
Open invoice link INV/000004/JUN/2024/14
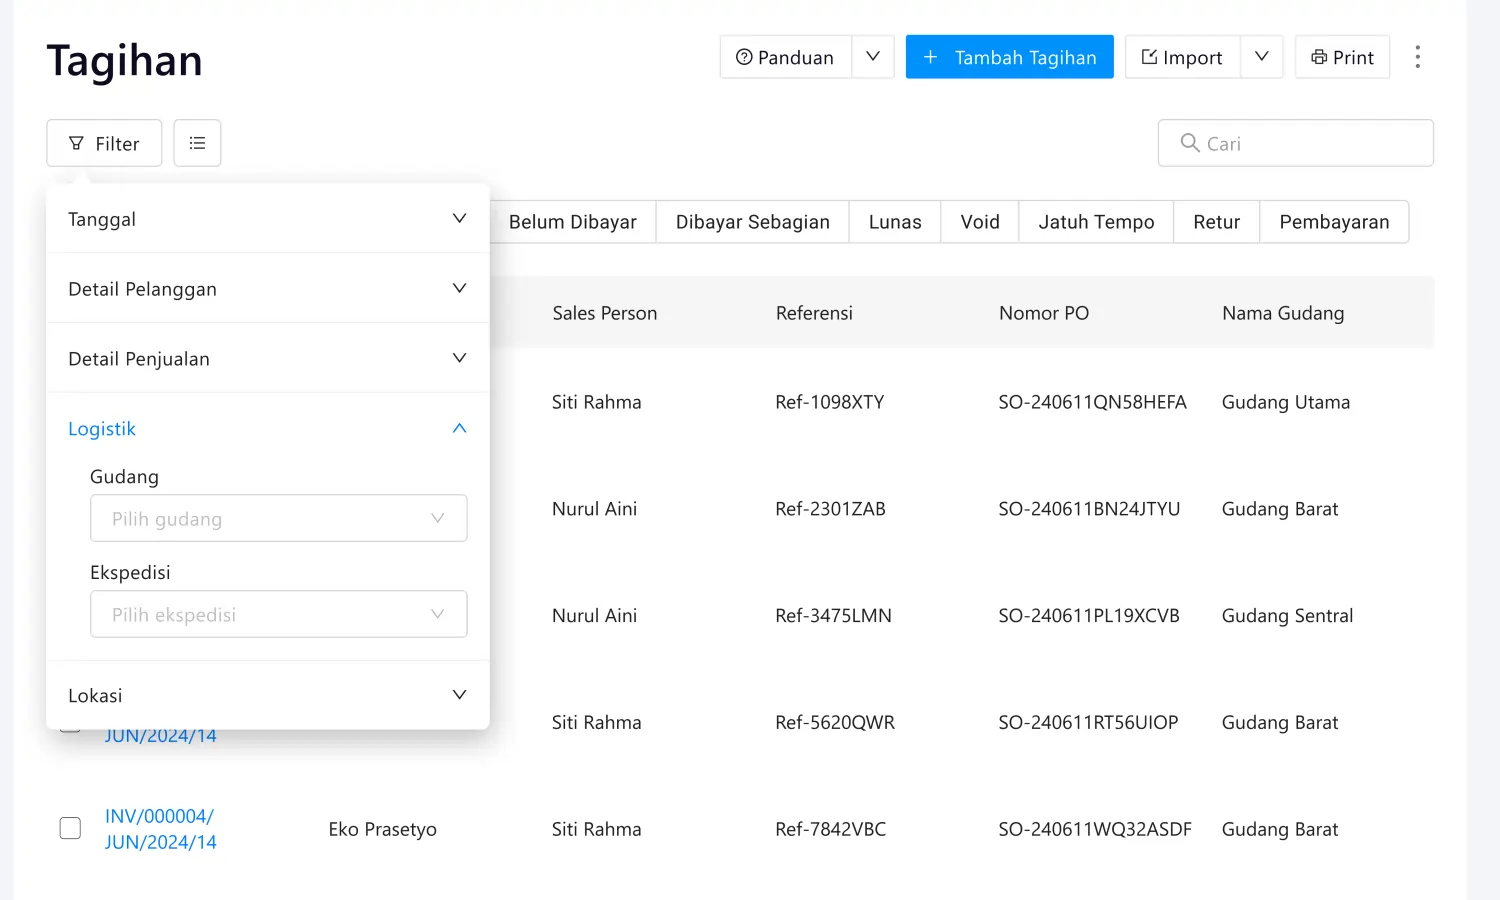(x=158, y=828)
